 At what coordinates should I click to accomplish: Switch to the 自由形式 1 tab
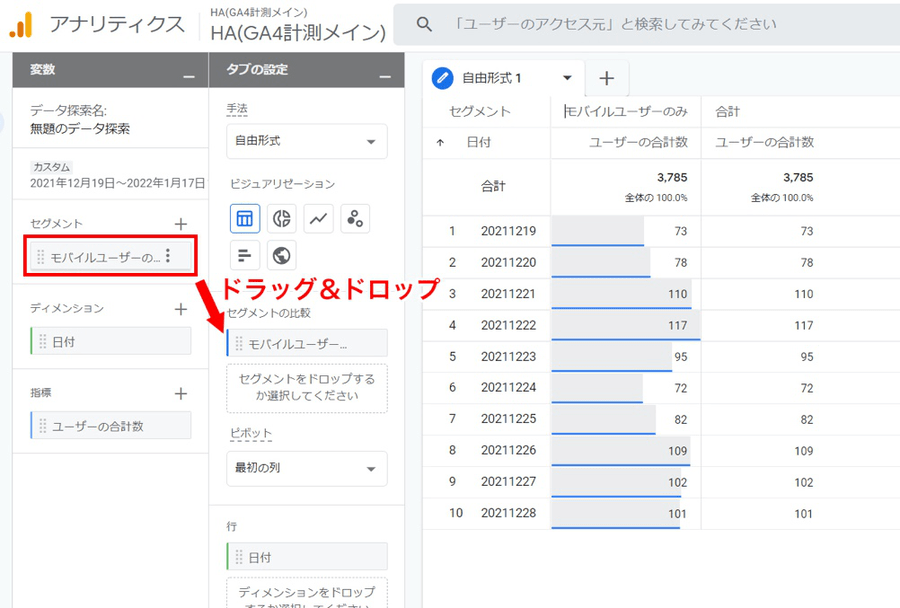490,78
